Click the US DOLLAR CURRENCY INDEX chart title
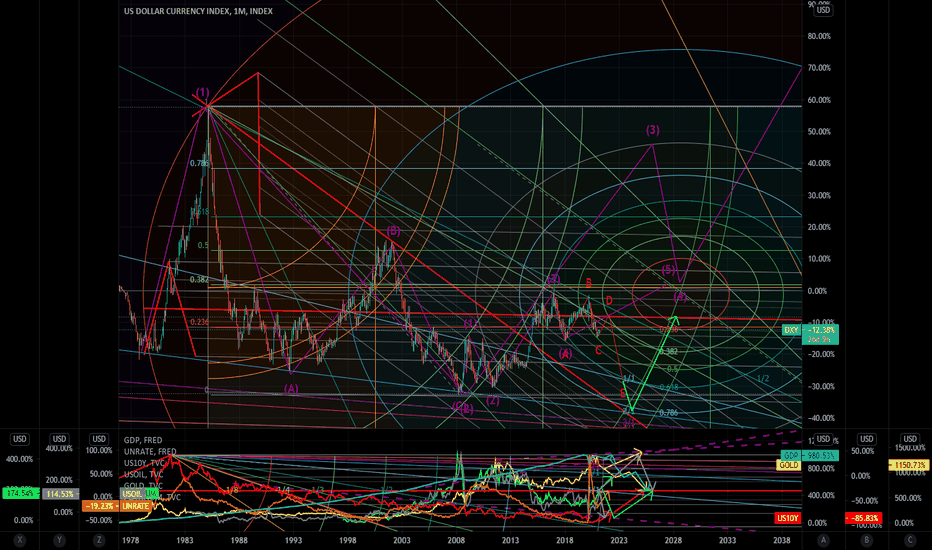The width and height of the screenshot is (932, 550). point(198,11)
